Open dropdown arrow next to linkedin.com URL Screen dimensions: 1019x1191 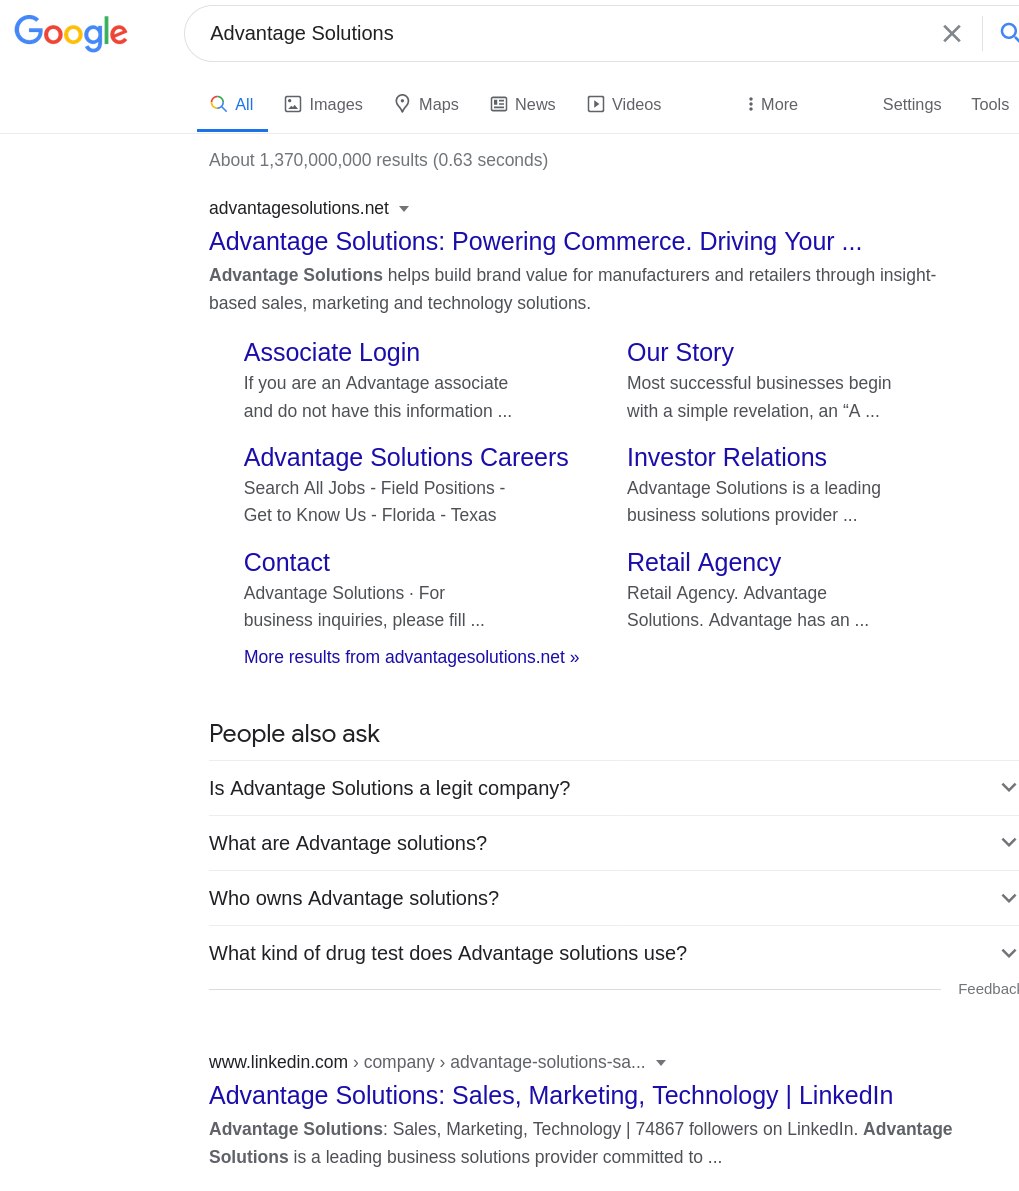click(x=661, y=1063)
